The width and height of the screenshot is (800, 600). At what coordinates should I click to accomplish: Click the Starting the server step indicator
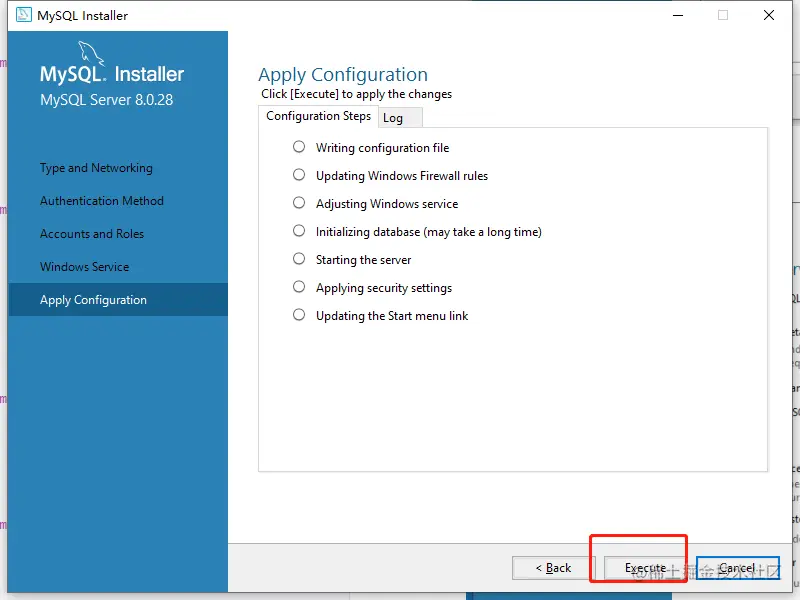(299, 259)
